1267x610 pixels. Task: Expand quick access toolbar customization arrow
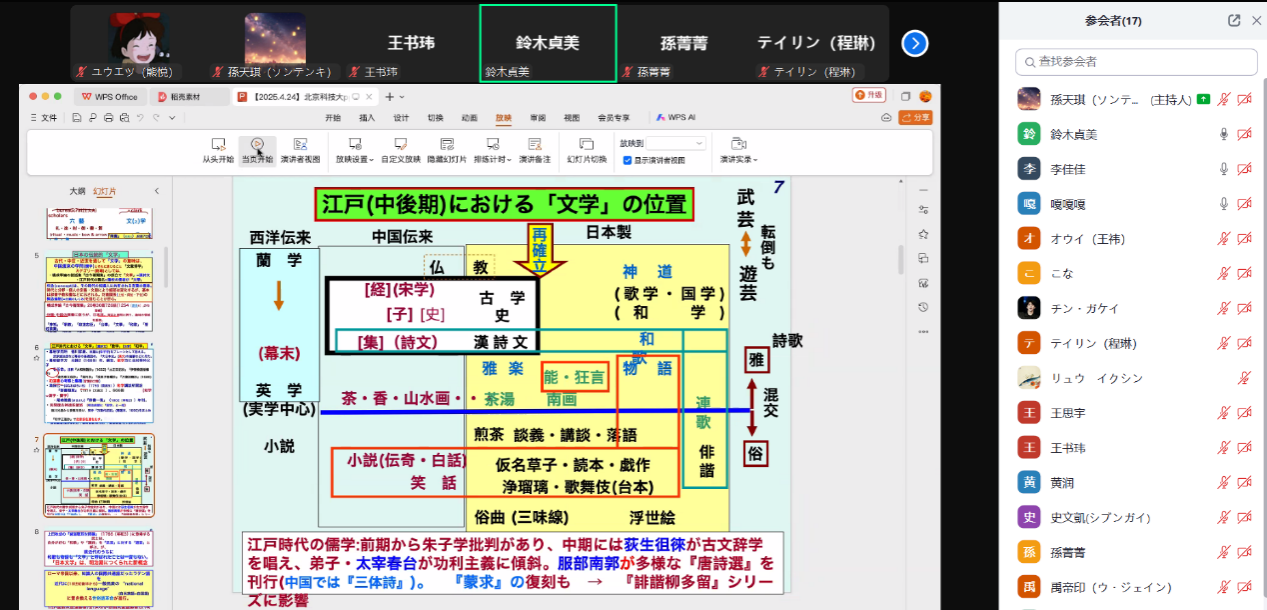tap(170, 118)
